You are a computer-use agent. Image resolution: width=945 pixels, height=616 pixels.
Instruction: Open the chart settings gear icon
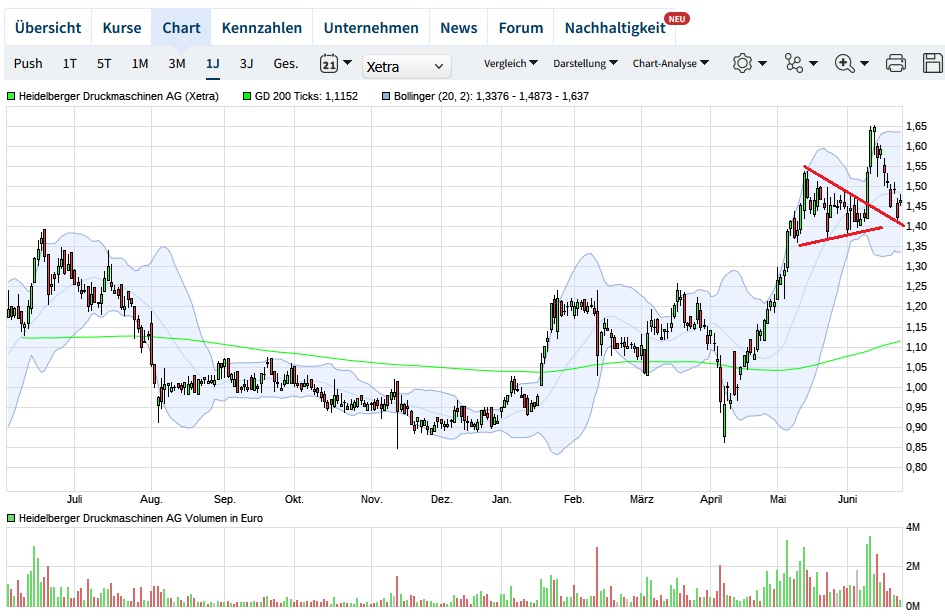[741, 62]
